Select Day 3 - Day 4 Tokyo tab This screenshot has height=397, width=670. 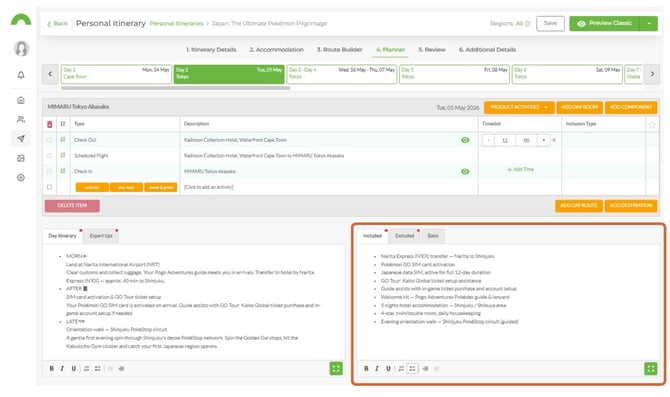point(342,74)
